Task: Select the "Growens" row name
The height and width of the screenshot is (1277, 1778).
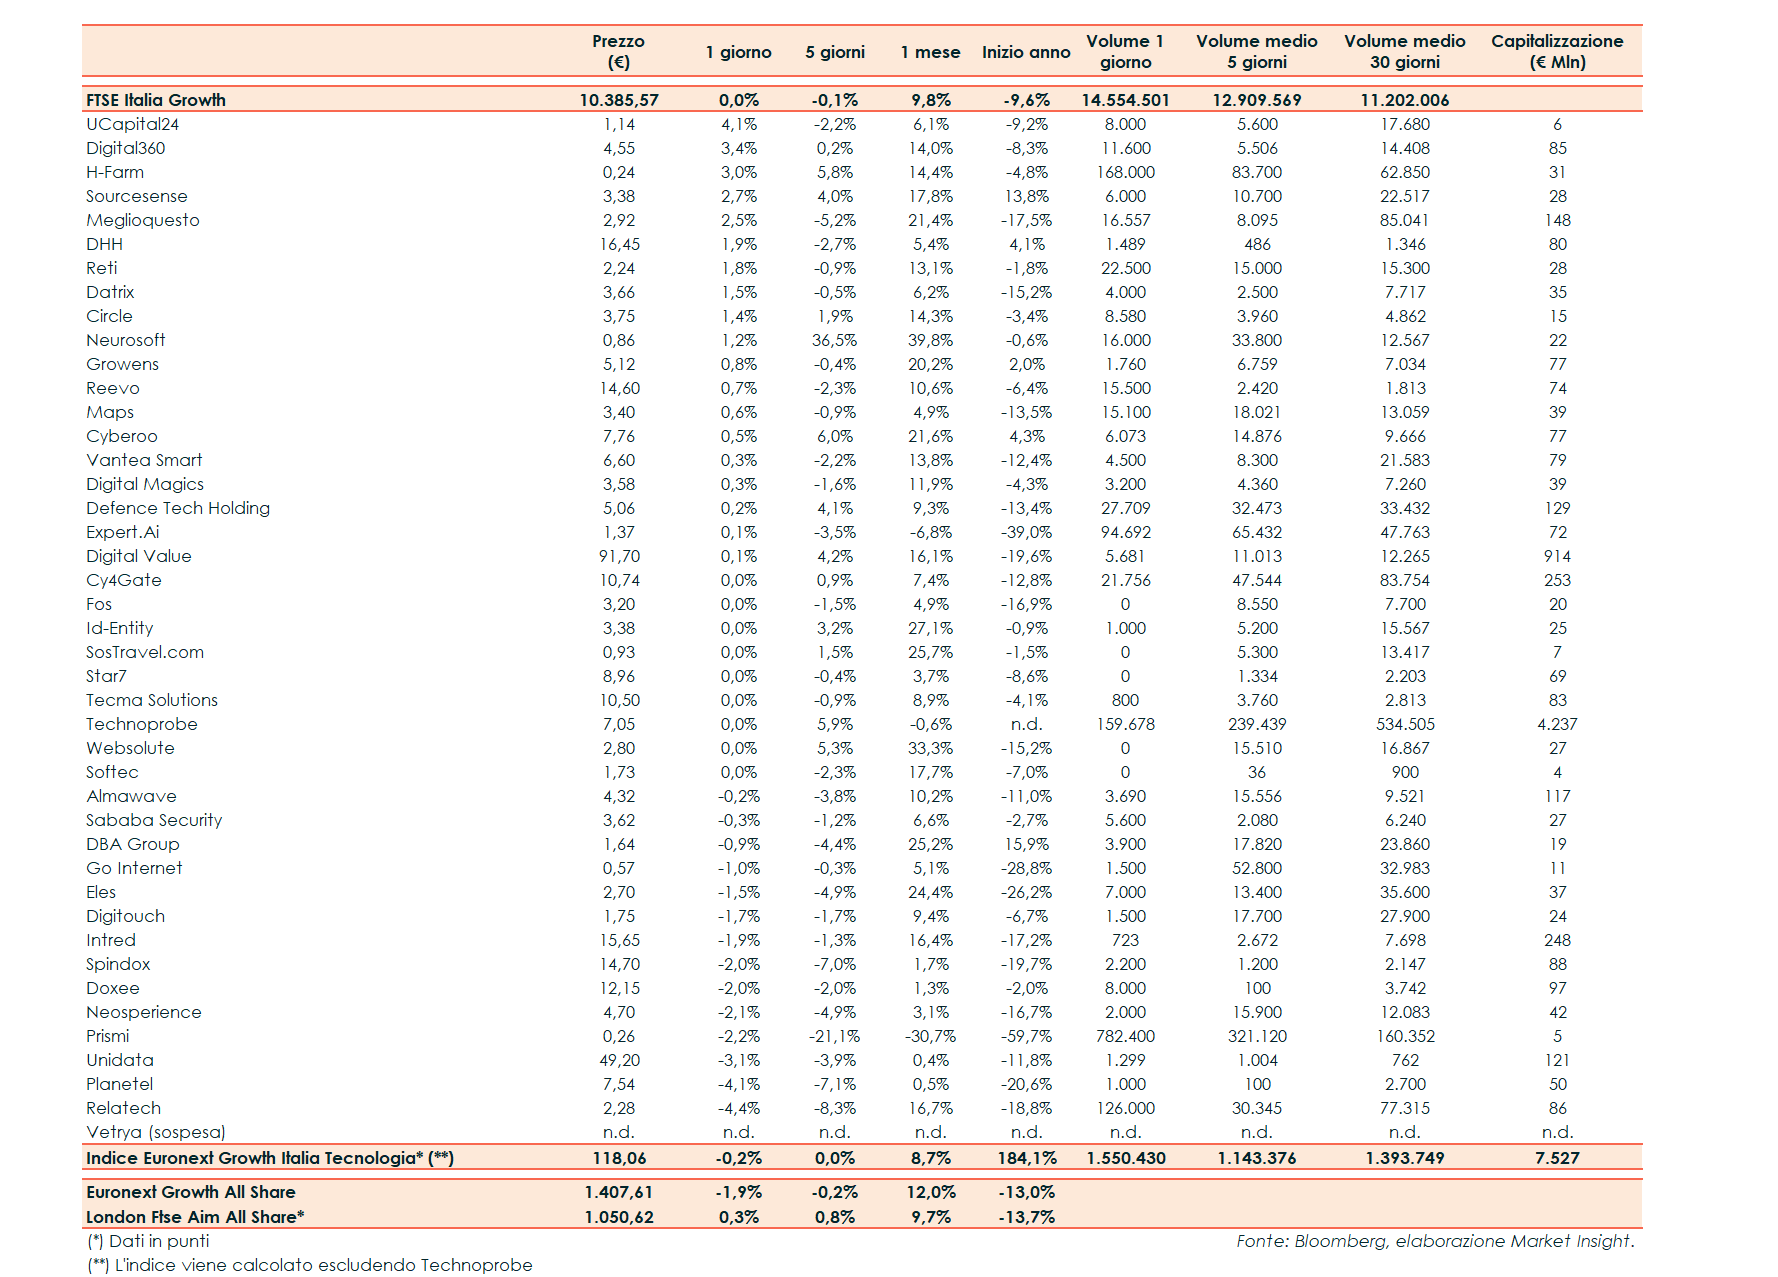Action: coord(122,364)
